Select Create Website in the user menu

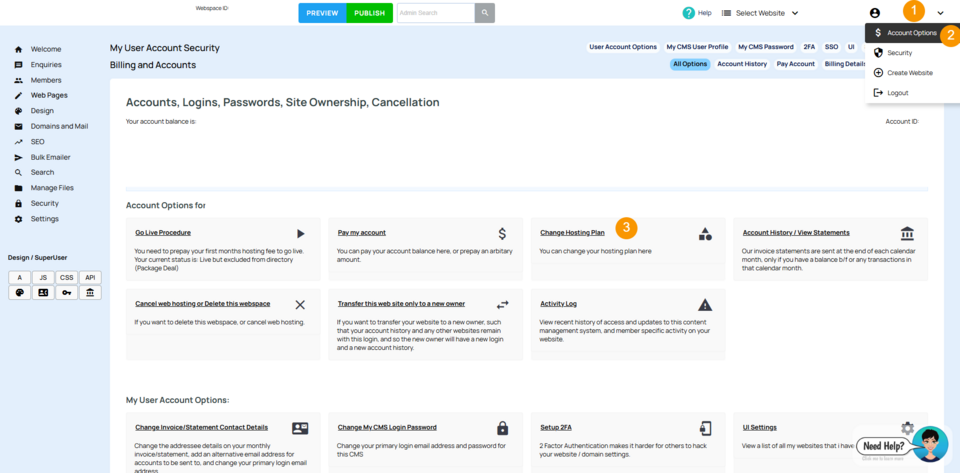[x=909, y=73]
